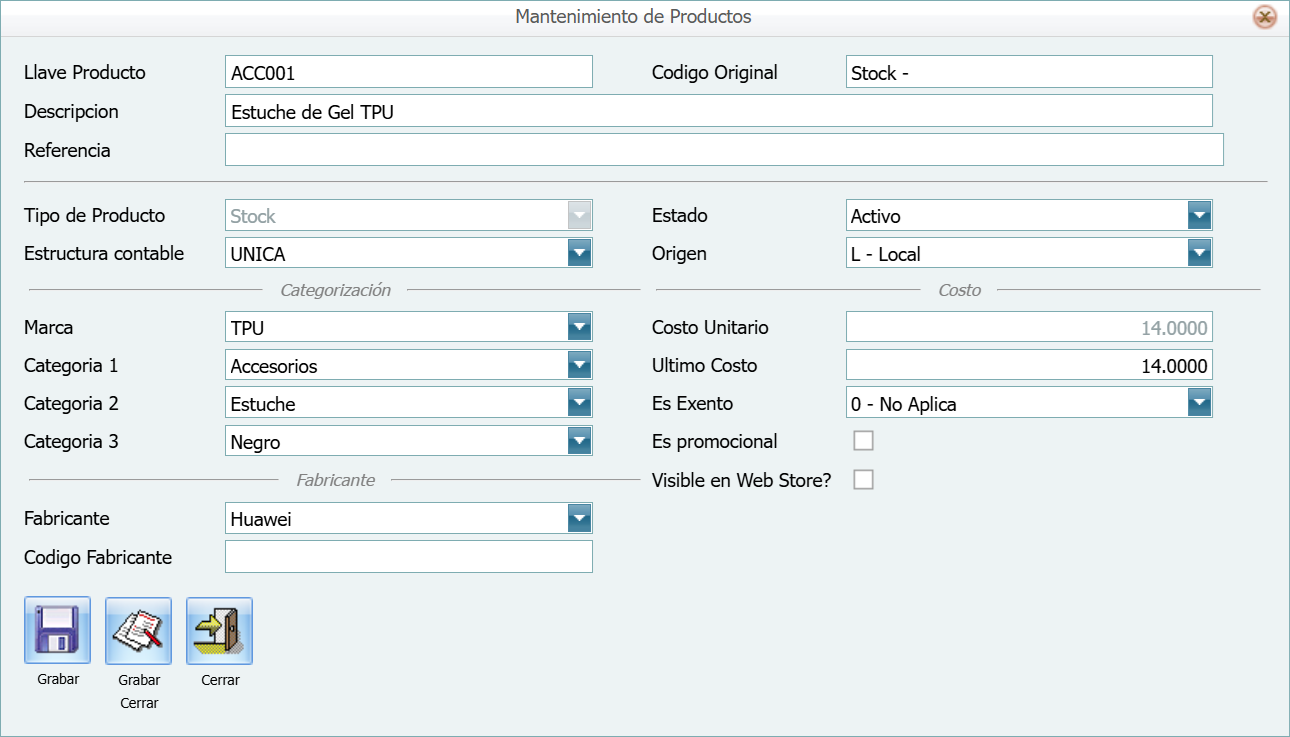Expand the Es Exento dropdown
This screenshot has width=1290, height=737.
[1199, 404]
